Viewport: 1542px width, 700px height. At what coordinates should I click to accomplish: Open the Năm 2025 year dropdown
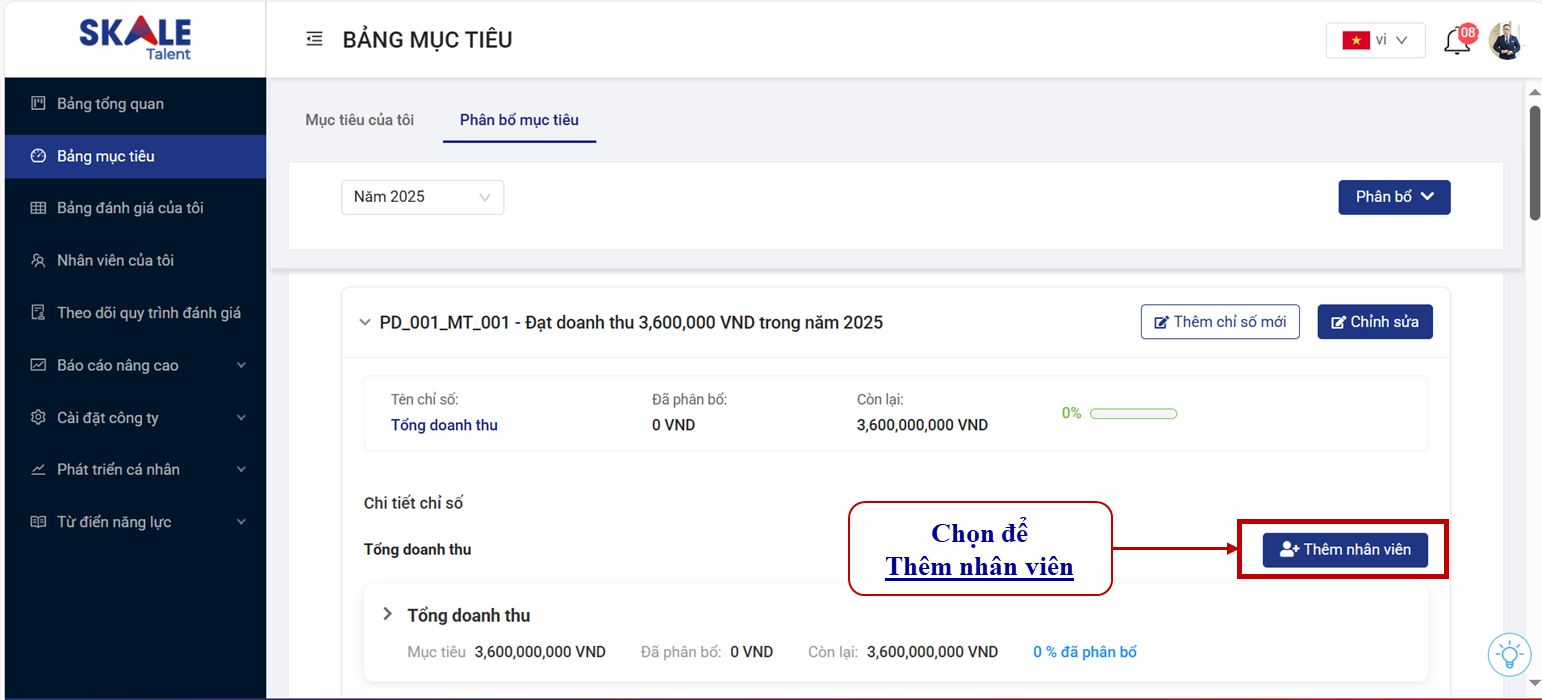point(422,197)
